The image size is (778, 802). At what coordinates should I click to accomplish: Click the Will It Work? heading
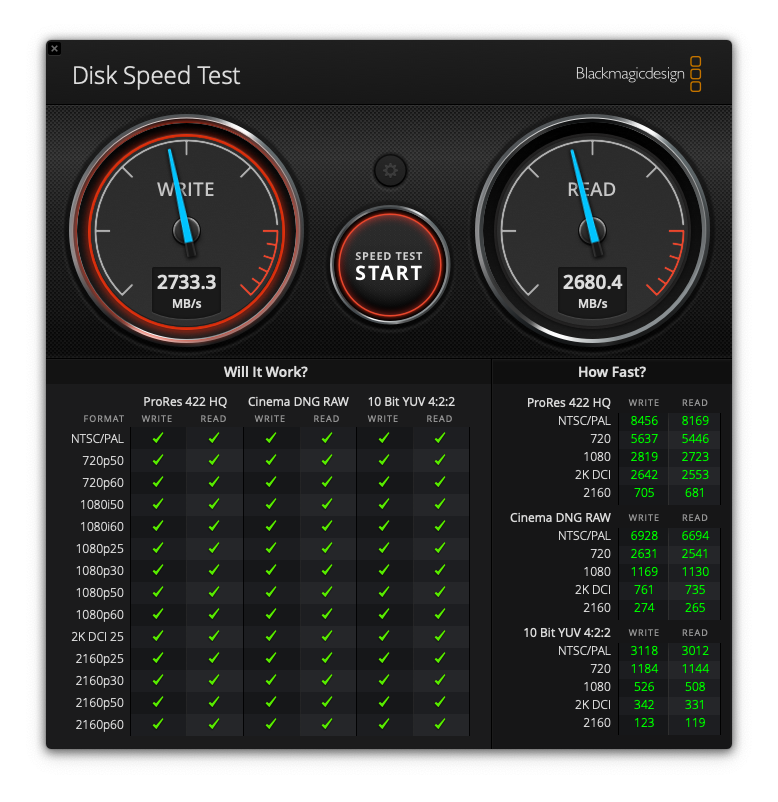(x=265, y=372)
